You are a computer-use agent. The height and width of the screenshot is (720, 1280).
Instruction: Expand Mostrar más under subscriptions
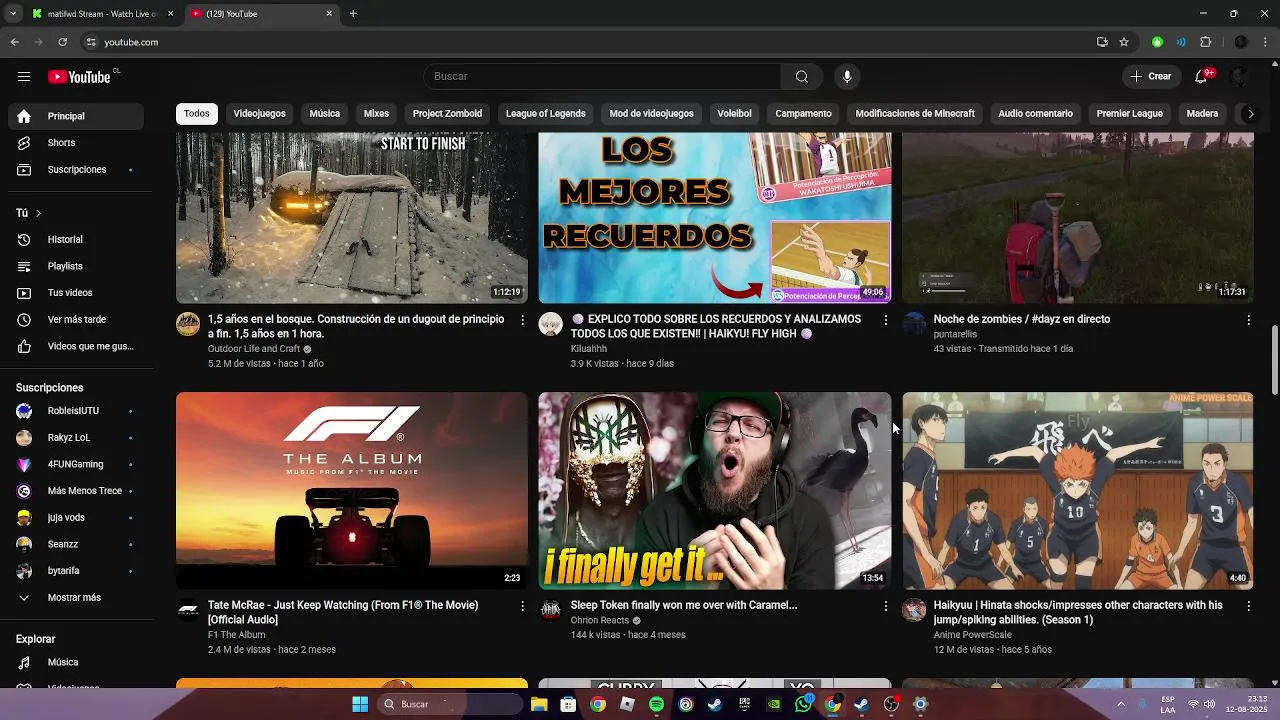(76, 598)
